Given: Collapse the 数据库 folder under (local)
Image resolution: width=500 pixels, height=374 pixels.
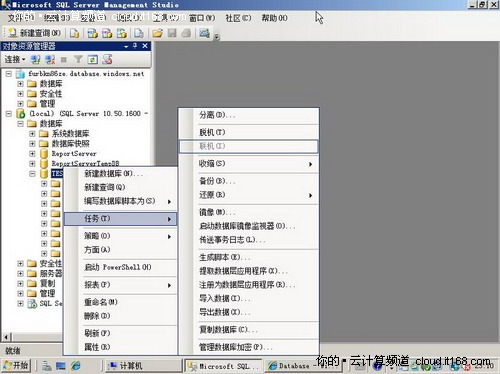Looking at the screenshot, I should [20, 124].
